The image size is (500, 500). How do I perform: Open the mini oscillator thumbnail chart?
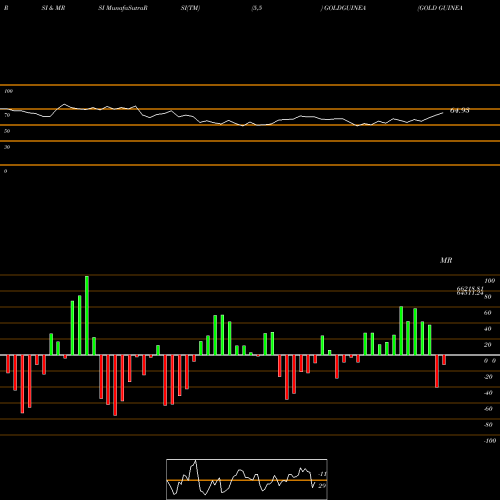(247, 479)
